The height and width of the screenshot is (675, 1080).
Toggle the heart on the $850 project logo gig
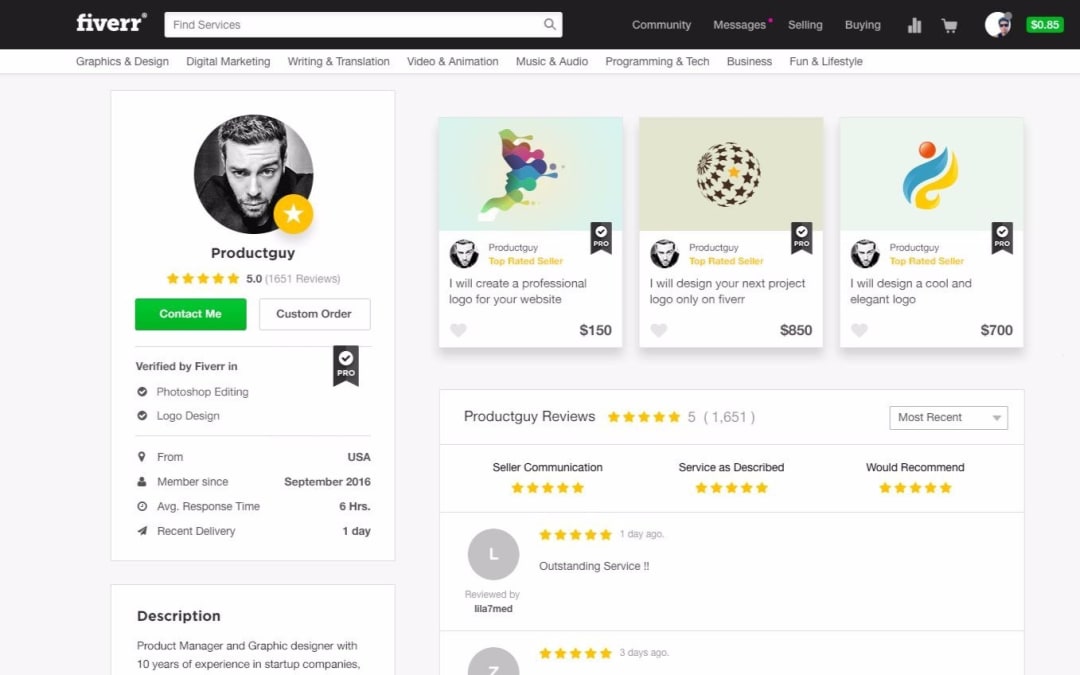click(658, 330)
